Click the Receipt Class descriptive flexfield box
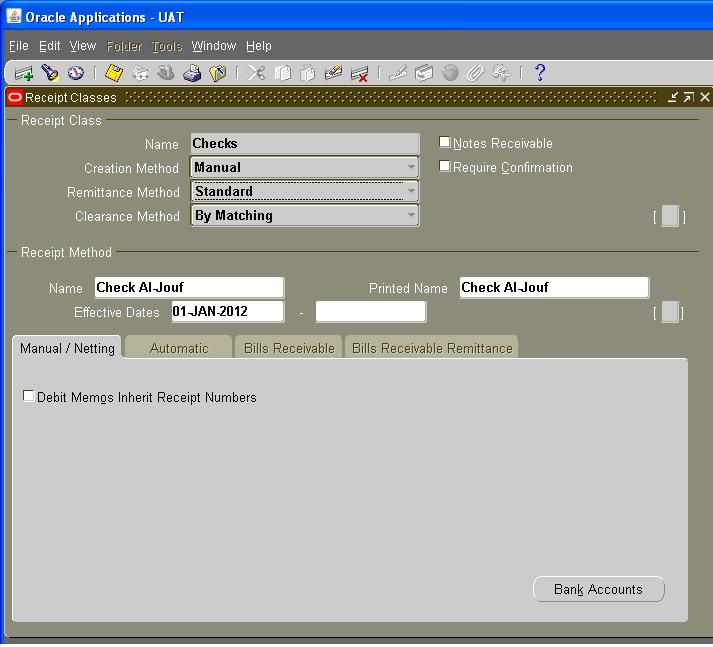Screen dimensions: 713x647 point(670,216)
